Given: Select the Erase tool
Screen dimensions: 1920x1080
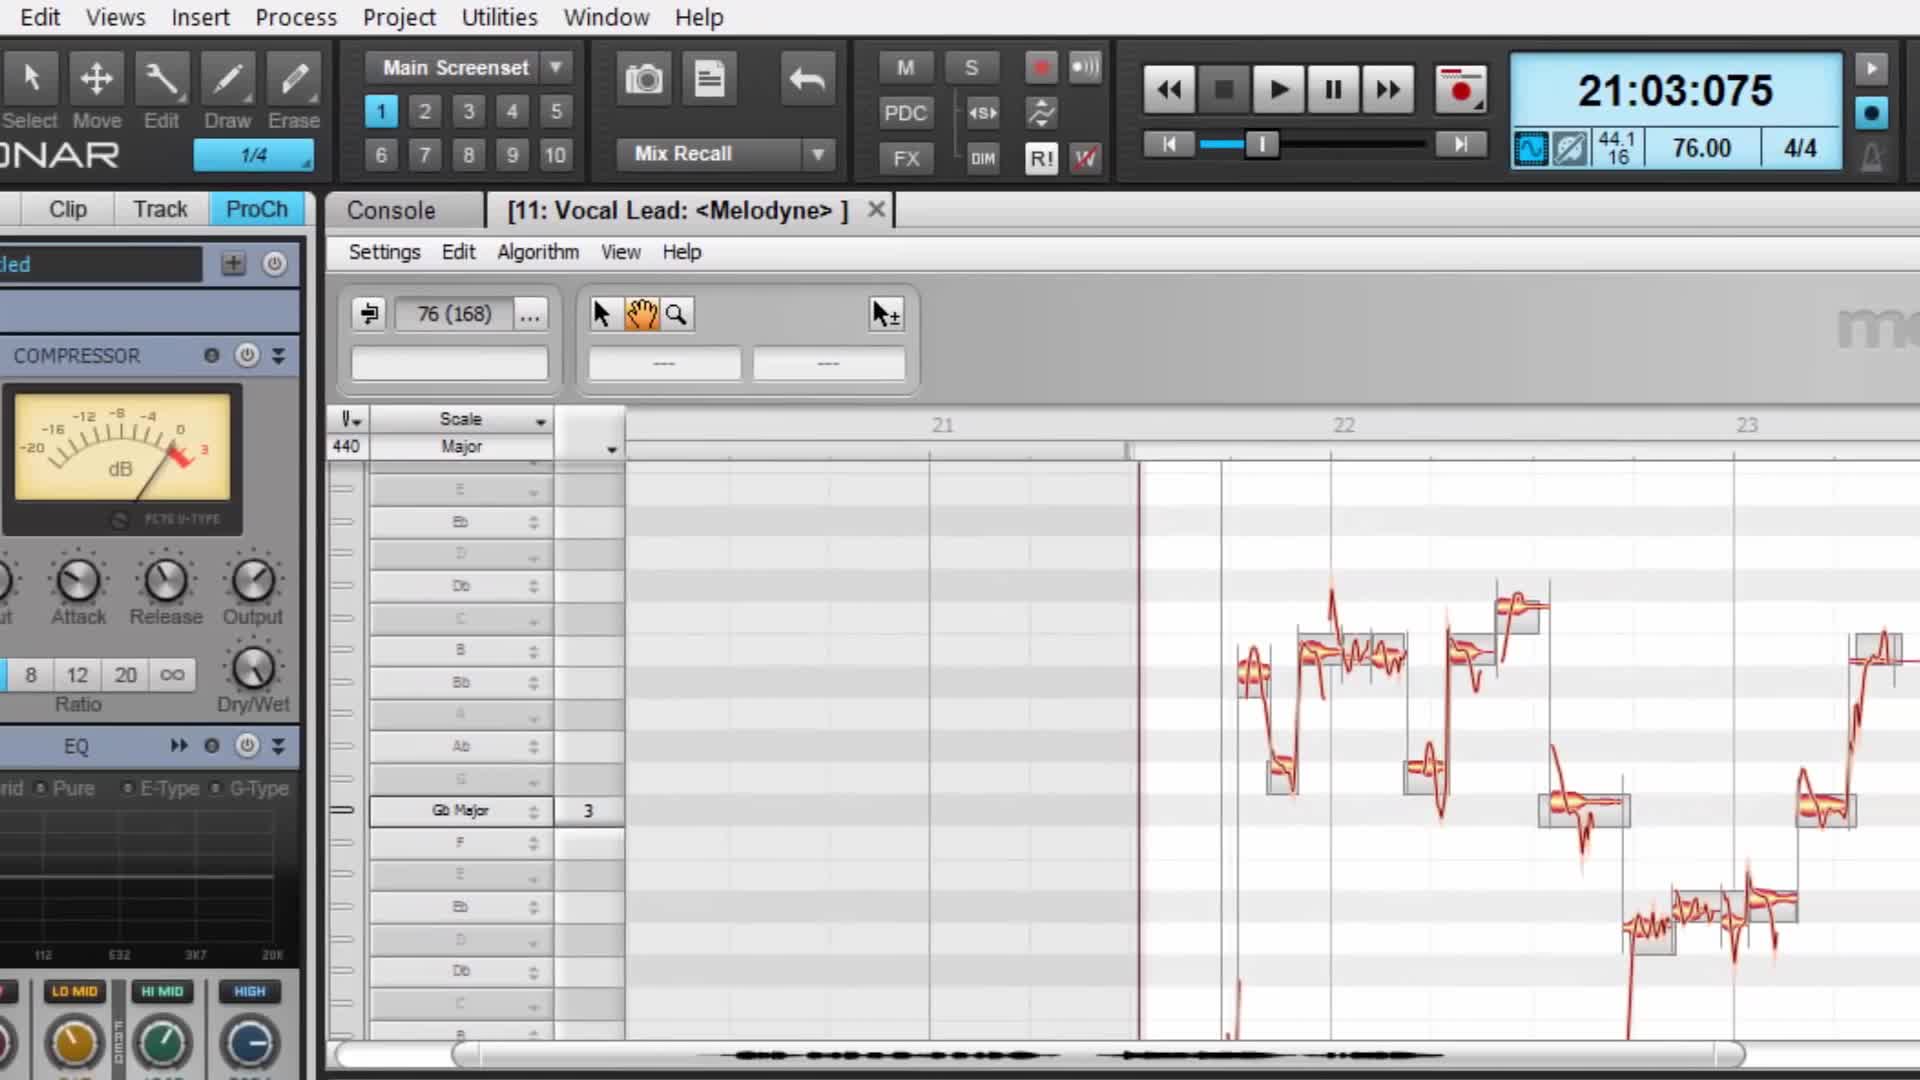Looking at the screenshot, I should click(x=293, y=80).
